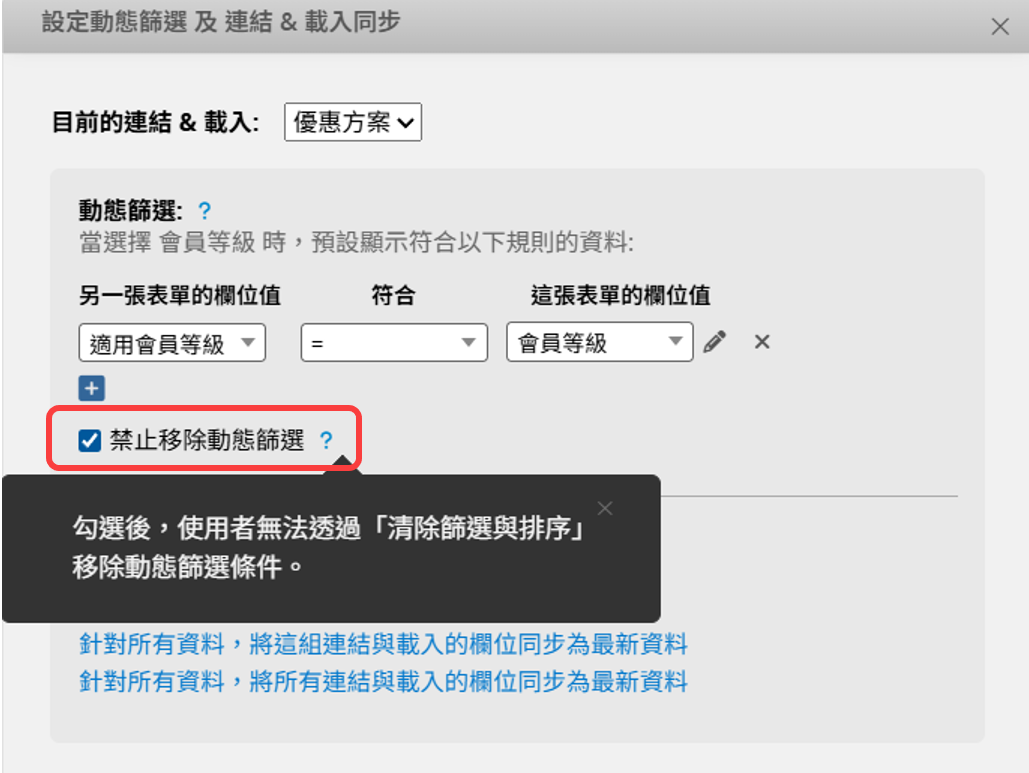The image size is (1029, 773).
Task: Click the chevron on 優惠方案 selector
Action: (x=406, y=123)
